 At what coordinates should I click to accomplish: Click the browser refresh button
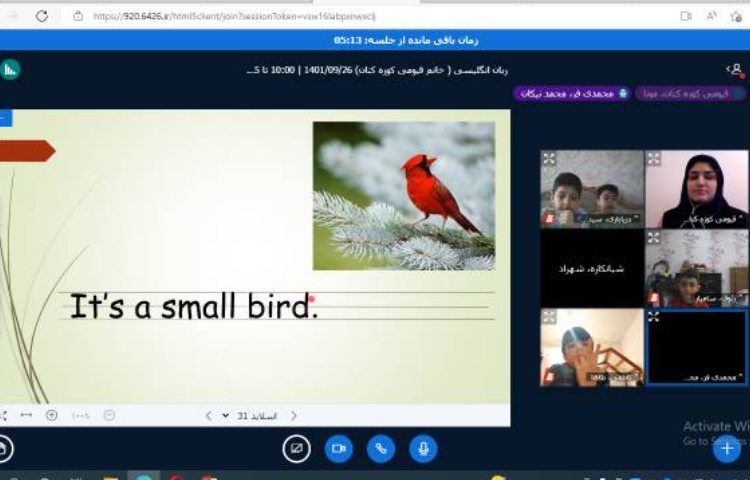click(42, 16)
